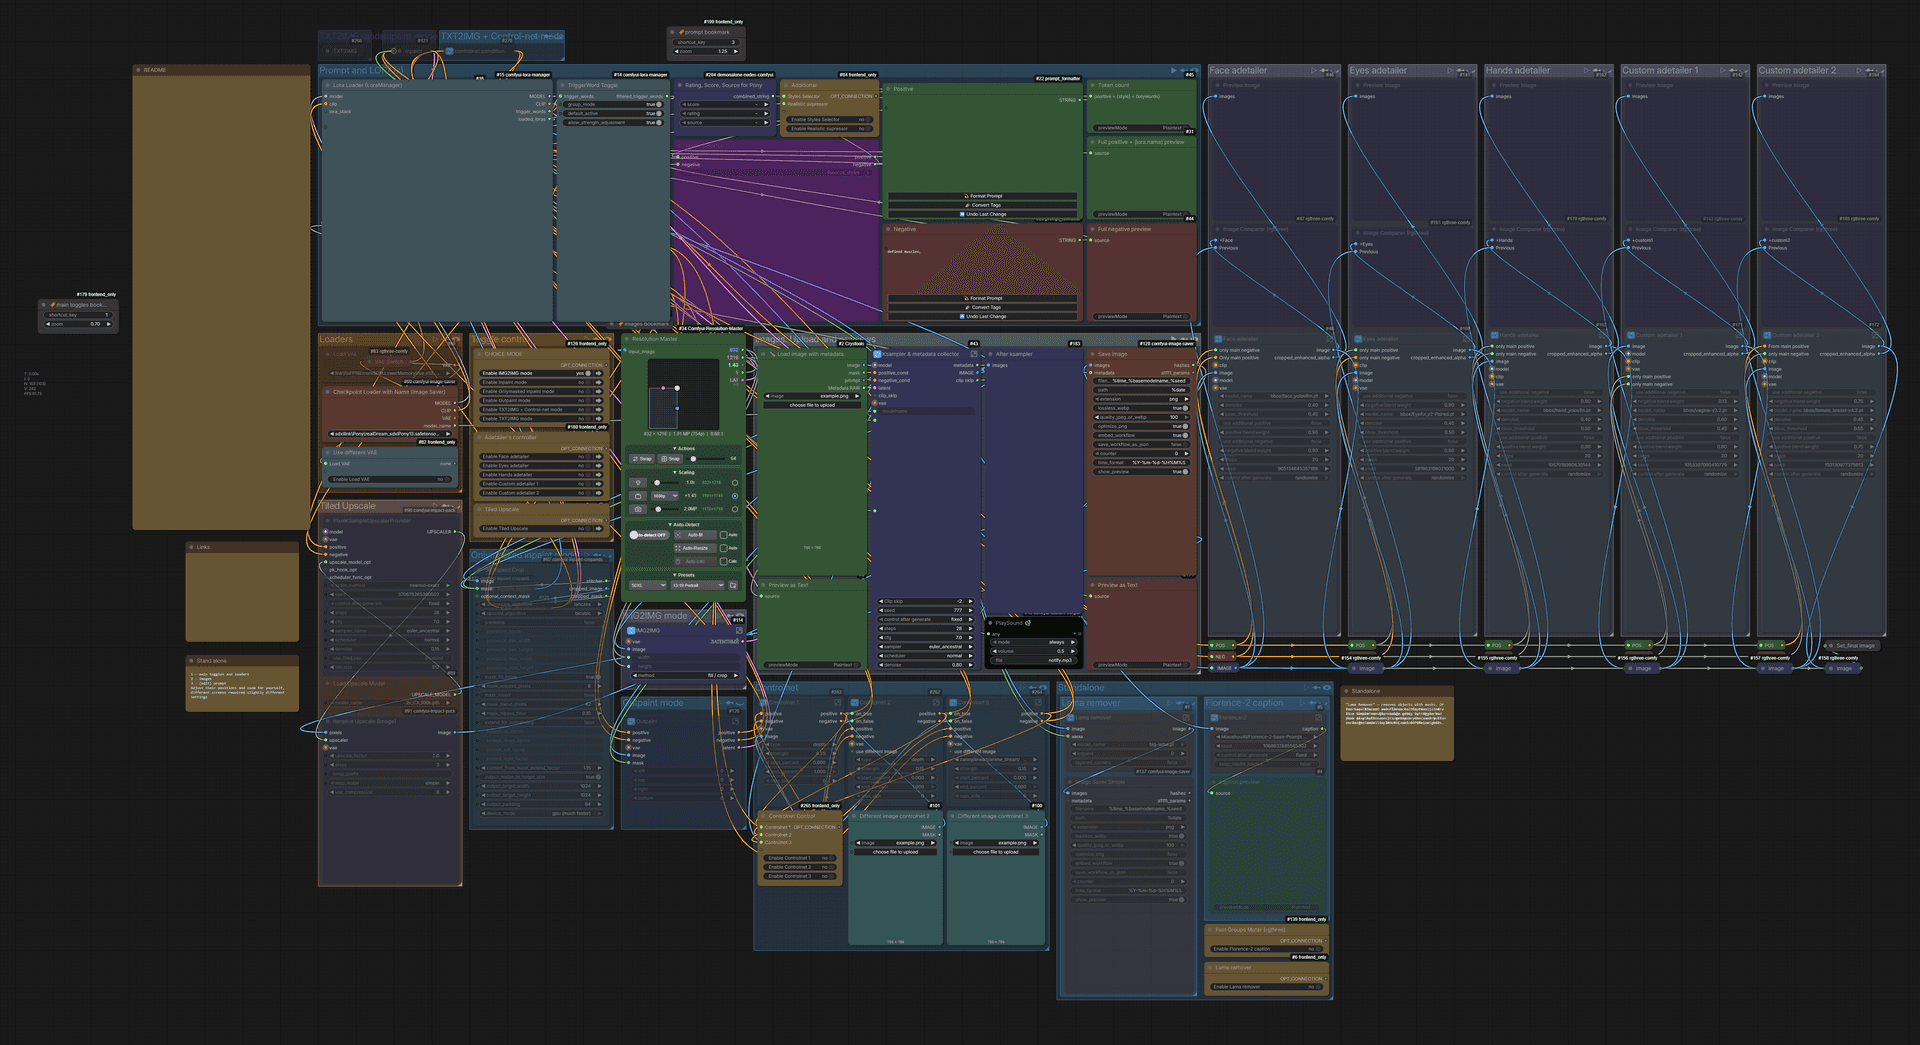Image resolution: width=1920 pixels, height=1045 pixels.
Task: Toggle Enable Florence-2 caption switch
Action: (x=1318, y=949)
